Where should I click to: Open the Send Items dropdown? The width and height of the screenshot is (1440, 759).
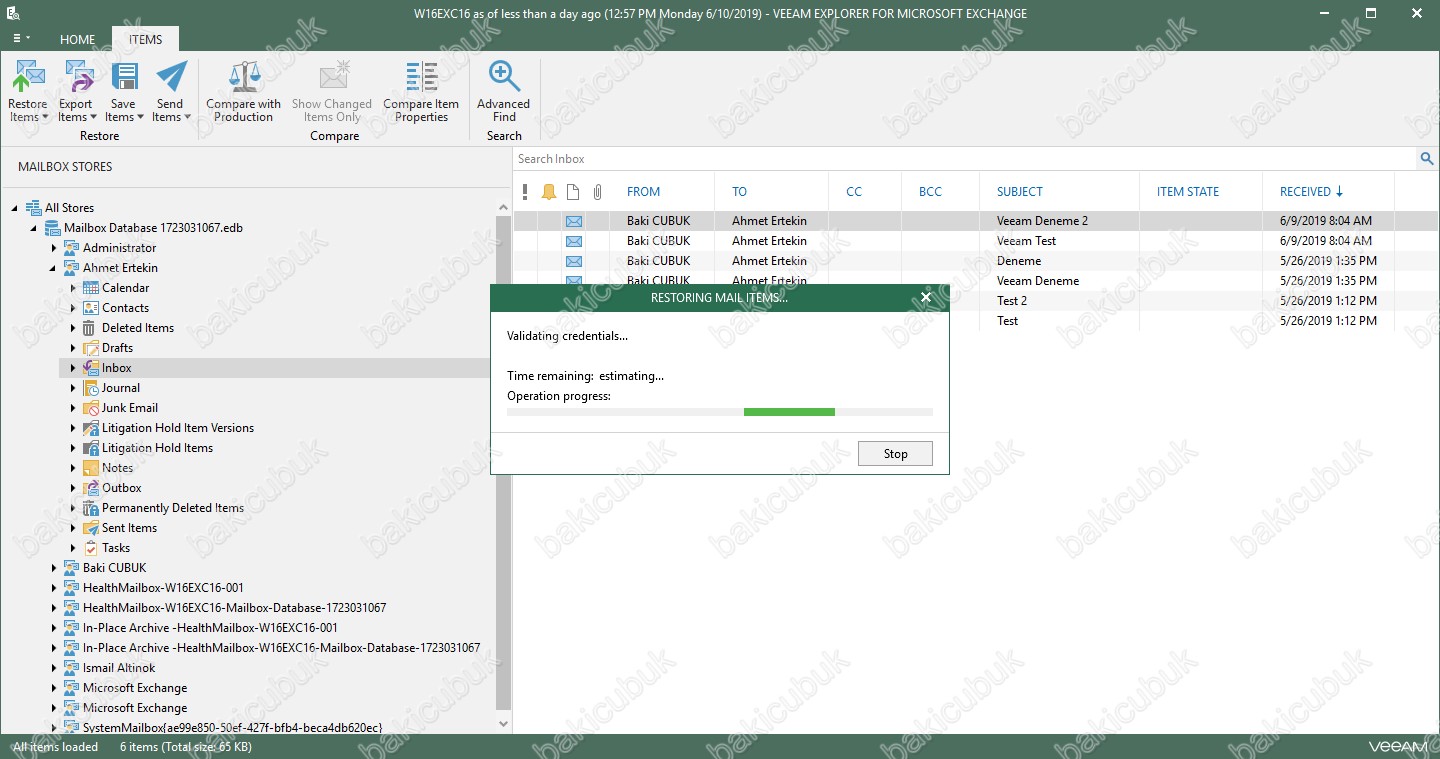(170, 92)
